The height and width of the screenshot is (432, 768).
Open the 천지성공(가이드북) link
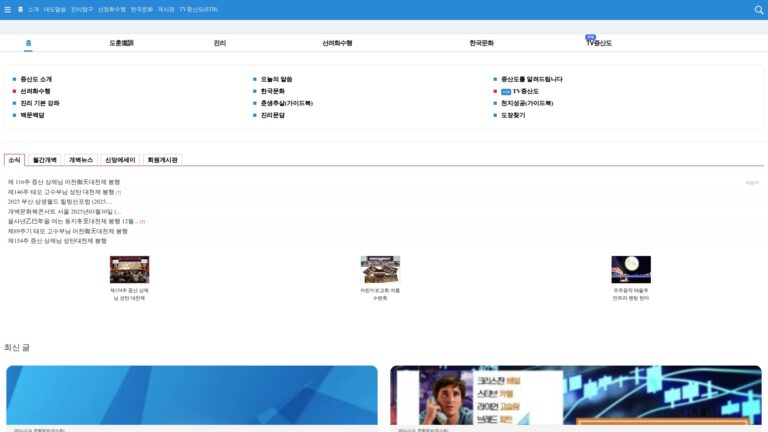click(x=527, y=103)
